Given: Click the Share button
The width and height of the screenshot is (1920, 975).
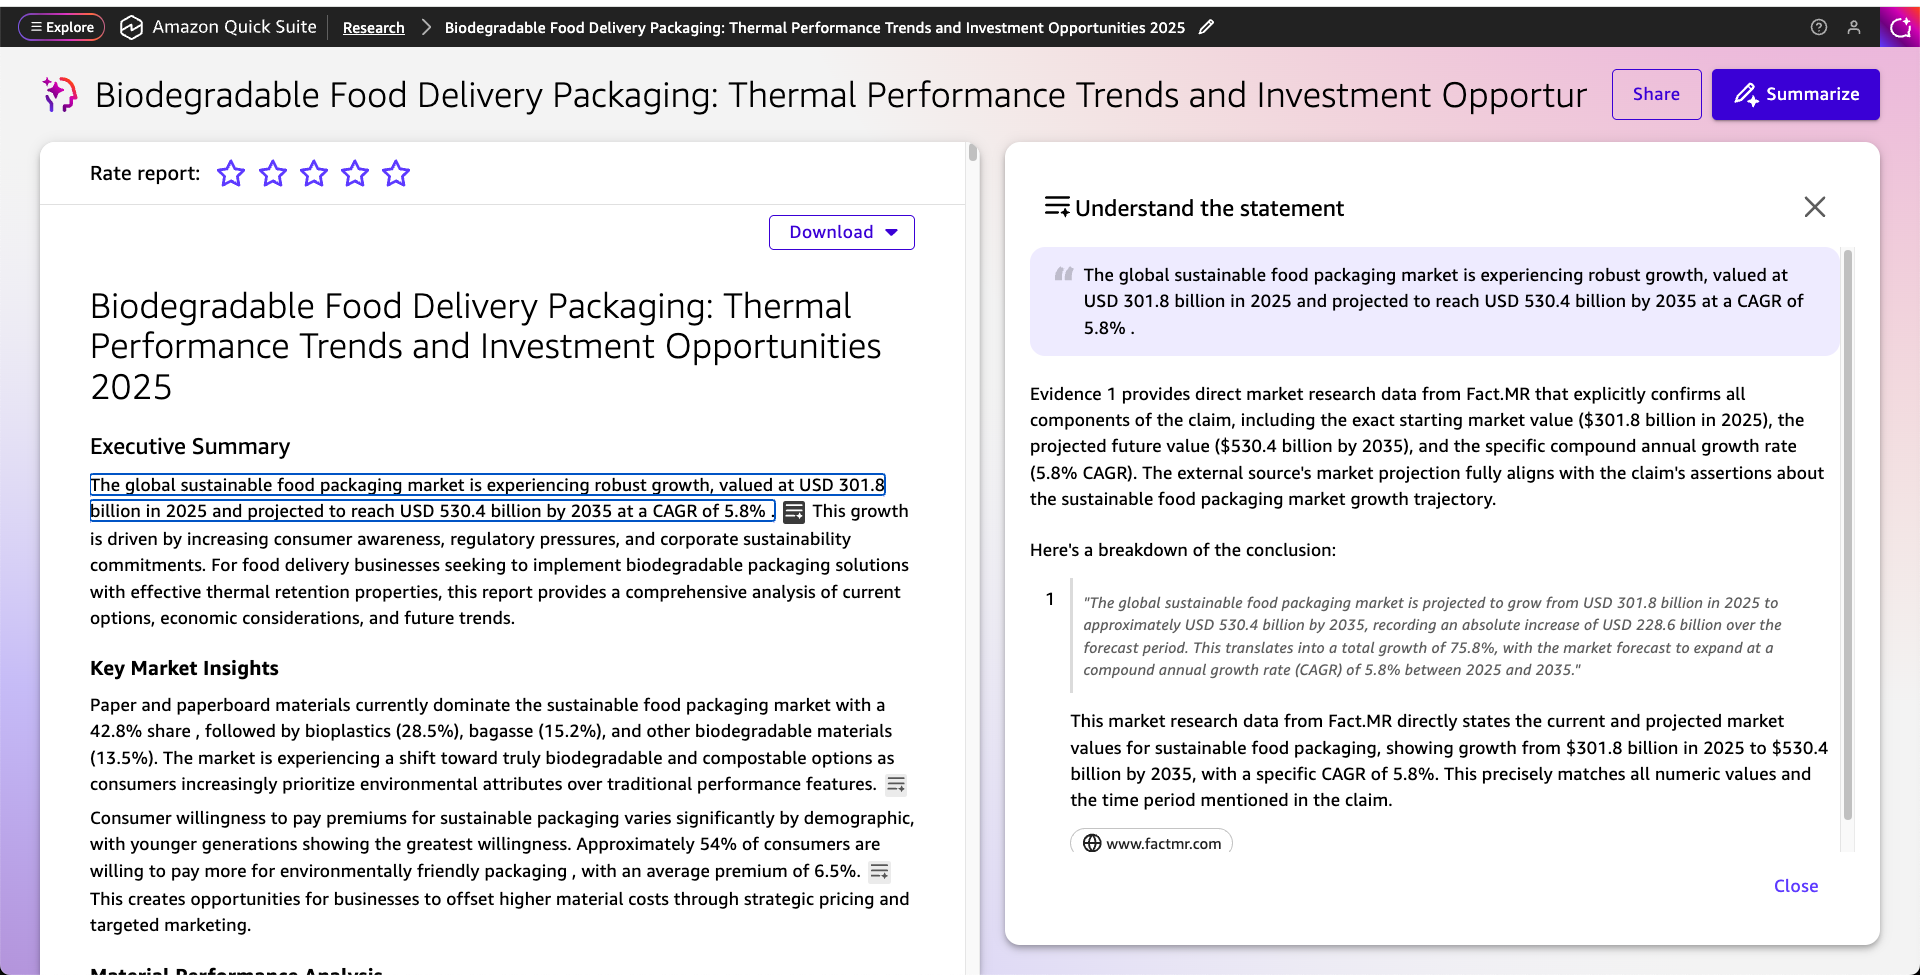Looking at the screenshot, I should pyautogui.click(x=1655, y=94).
